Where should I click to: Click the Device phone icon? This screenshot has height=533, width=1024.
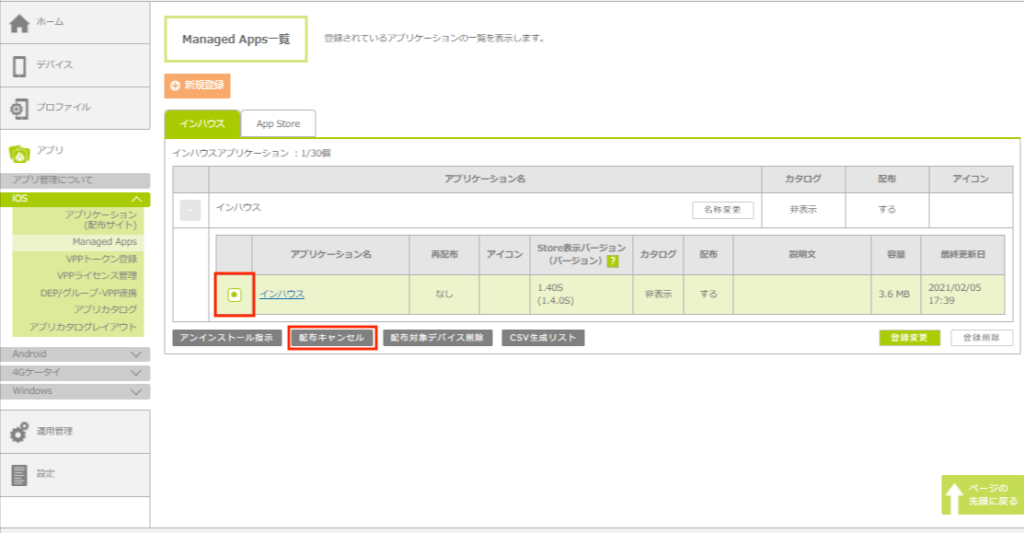19,66
